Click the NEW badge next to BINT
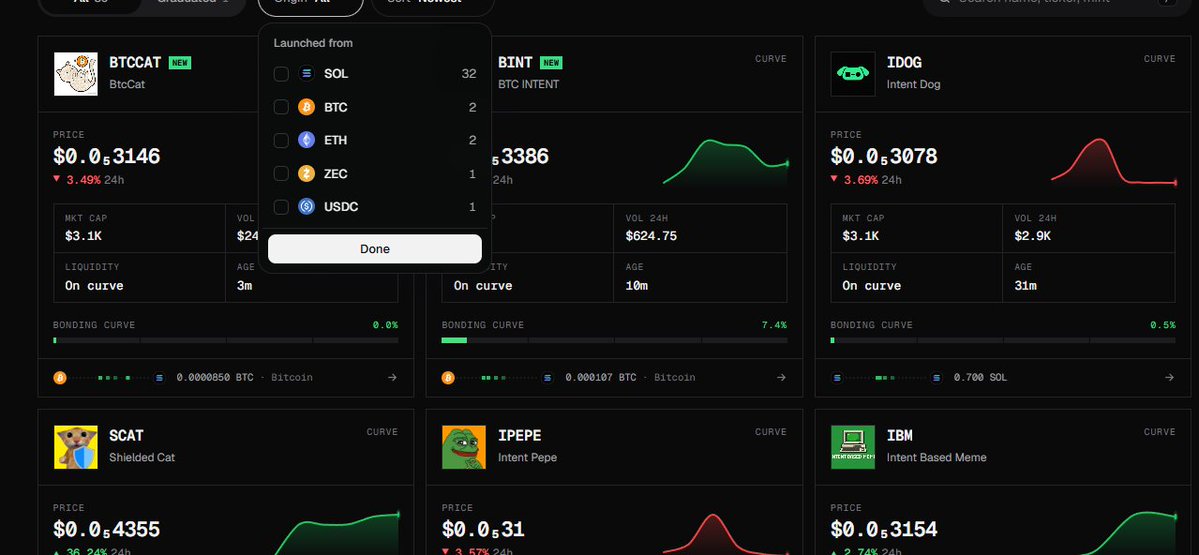The image size is (1199, 555). pos(551,63)
